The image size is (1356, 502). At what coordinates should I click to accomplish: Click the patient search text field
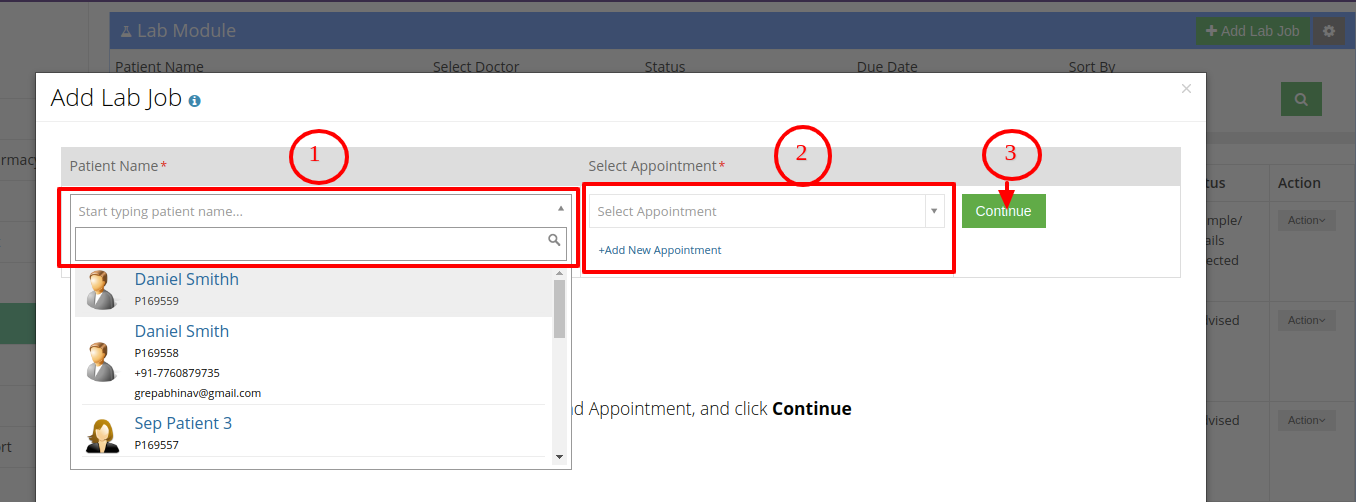(x=321, y=243)
